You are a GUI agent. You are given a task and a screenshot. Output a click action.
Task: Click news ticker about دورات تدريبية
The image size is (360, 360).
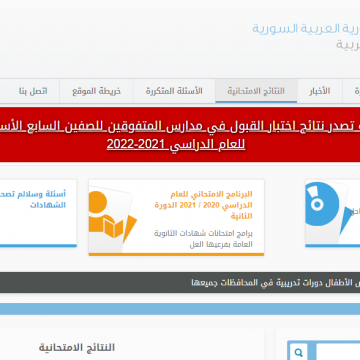[x=275, y=283]
